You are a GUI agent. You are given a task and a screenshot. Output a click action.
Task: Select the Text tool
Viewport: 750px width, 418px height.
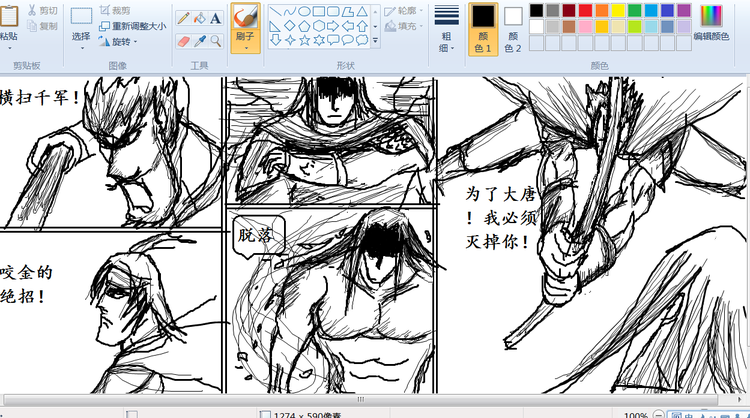tap(215, 18)
